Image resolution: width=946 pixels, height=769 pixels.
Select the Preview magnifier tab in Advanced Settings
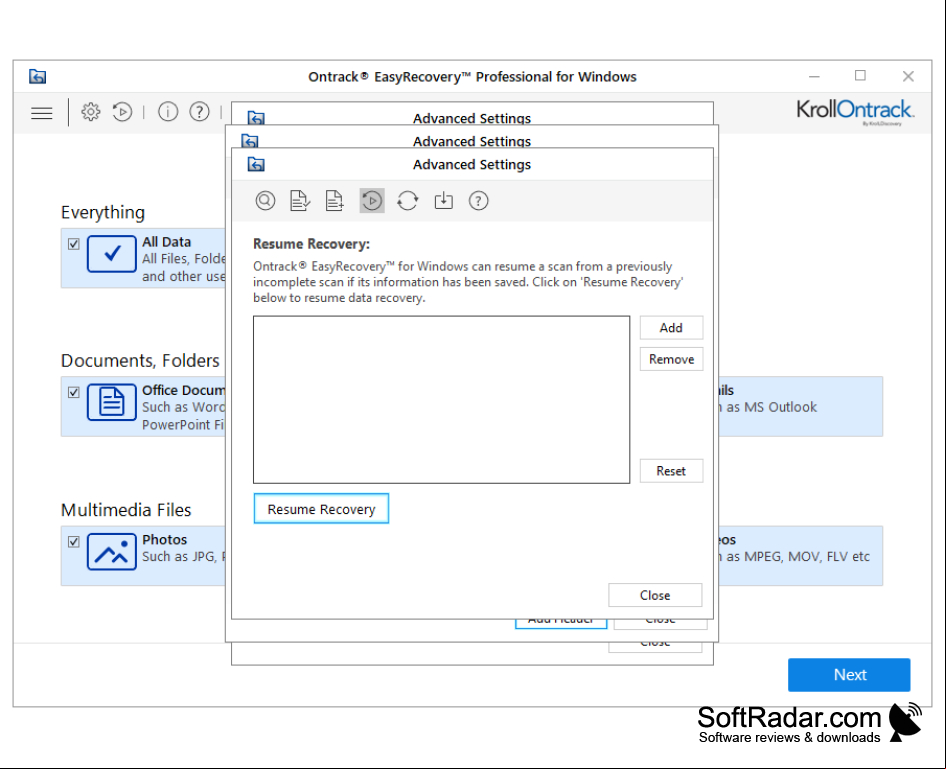pos(265,200)
